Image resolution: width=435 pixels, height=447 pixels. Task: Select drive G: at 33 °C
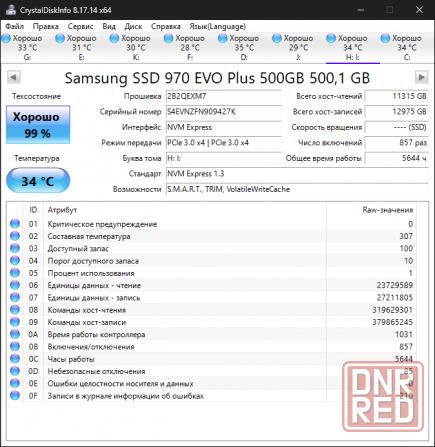27,48
